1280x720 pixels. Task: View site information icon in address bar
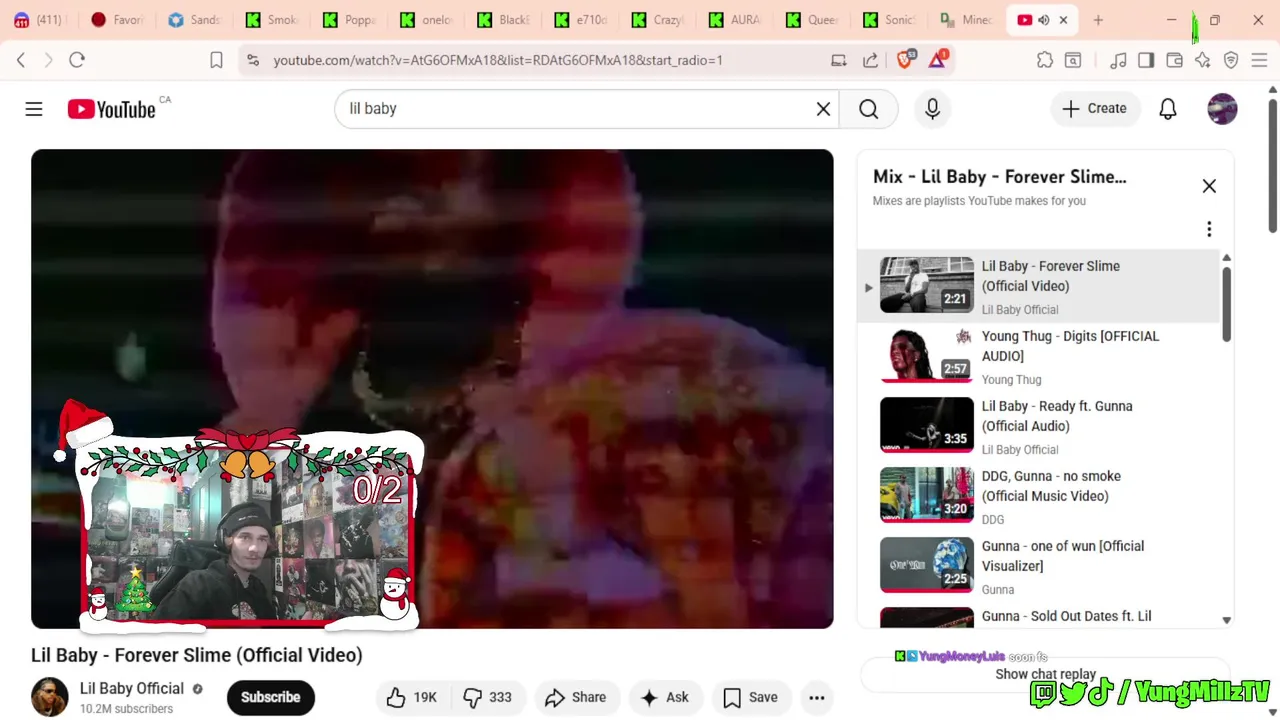[252, 60]
